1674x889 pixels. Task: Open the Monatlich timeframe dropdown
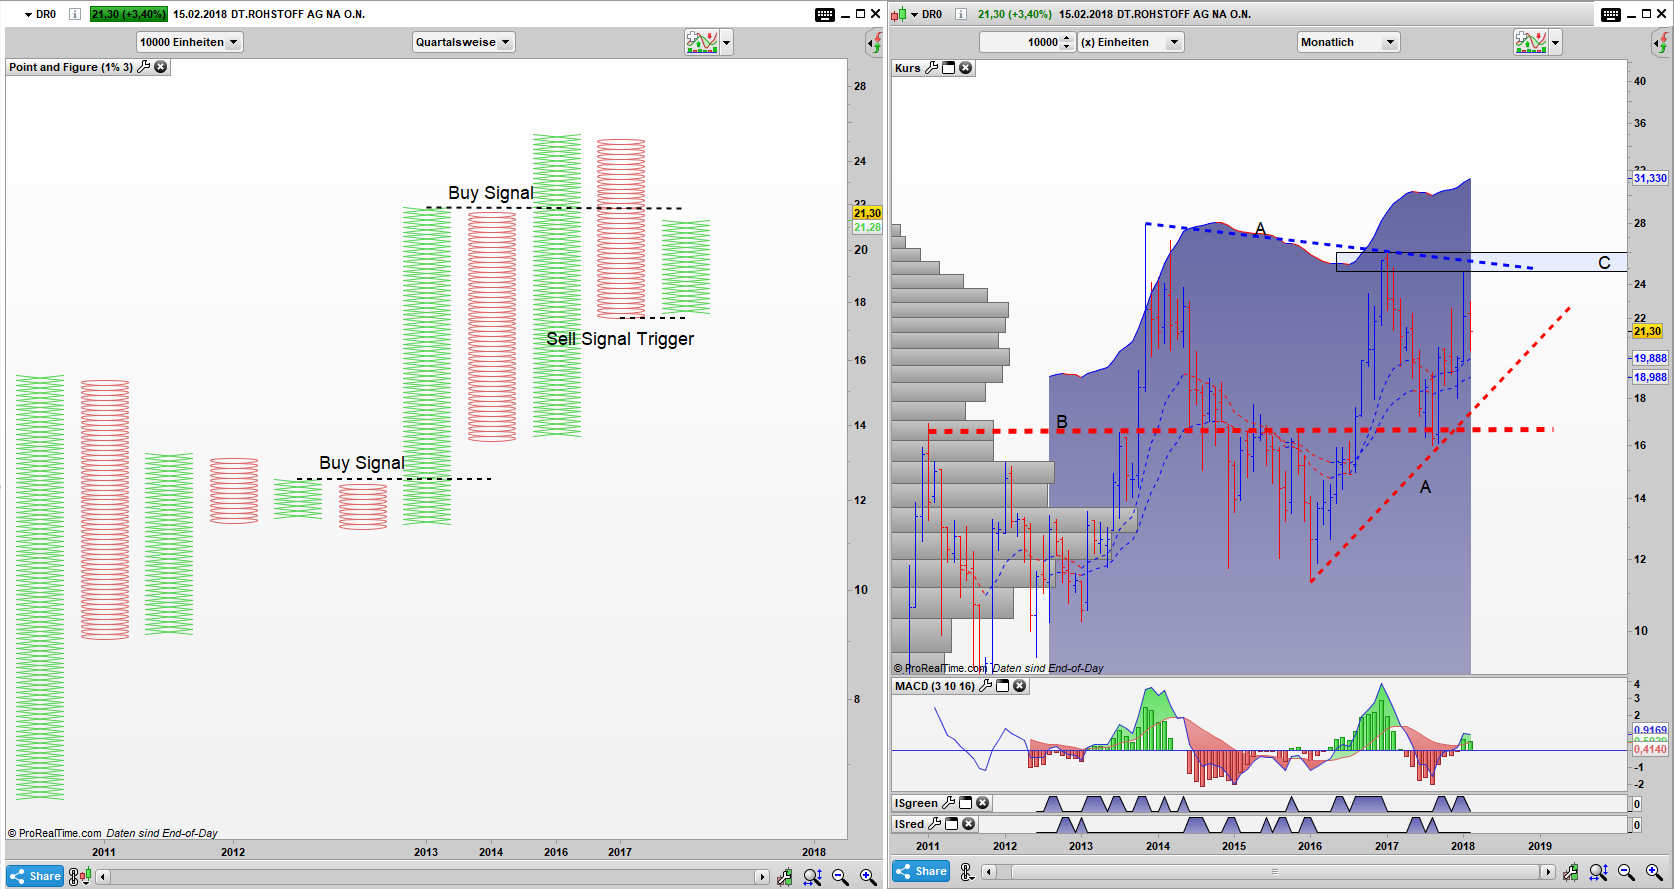click(1389, 42)
